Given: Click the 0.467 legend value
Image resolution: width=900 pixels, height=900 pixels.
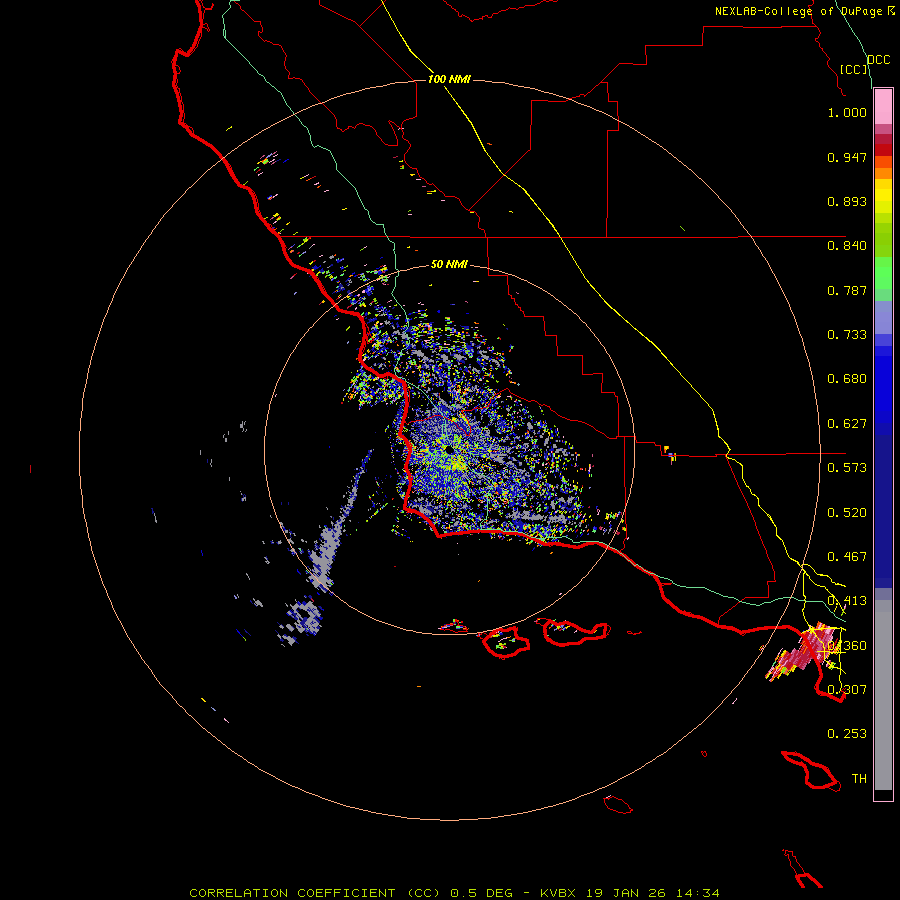Looking at the screenshot, I should (x=847, y=557).
